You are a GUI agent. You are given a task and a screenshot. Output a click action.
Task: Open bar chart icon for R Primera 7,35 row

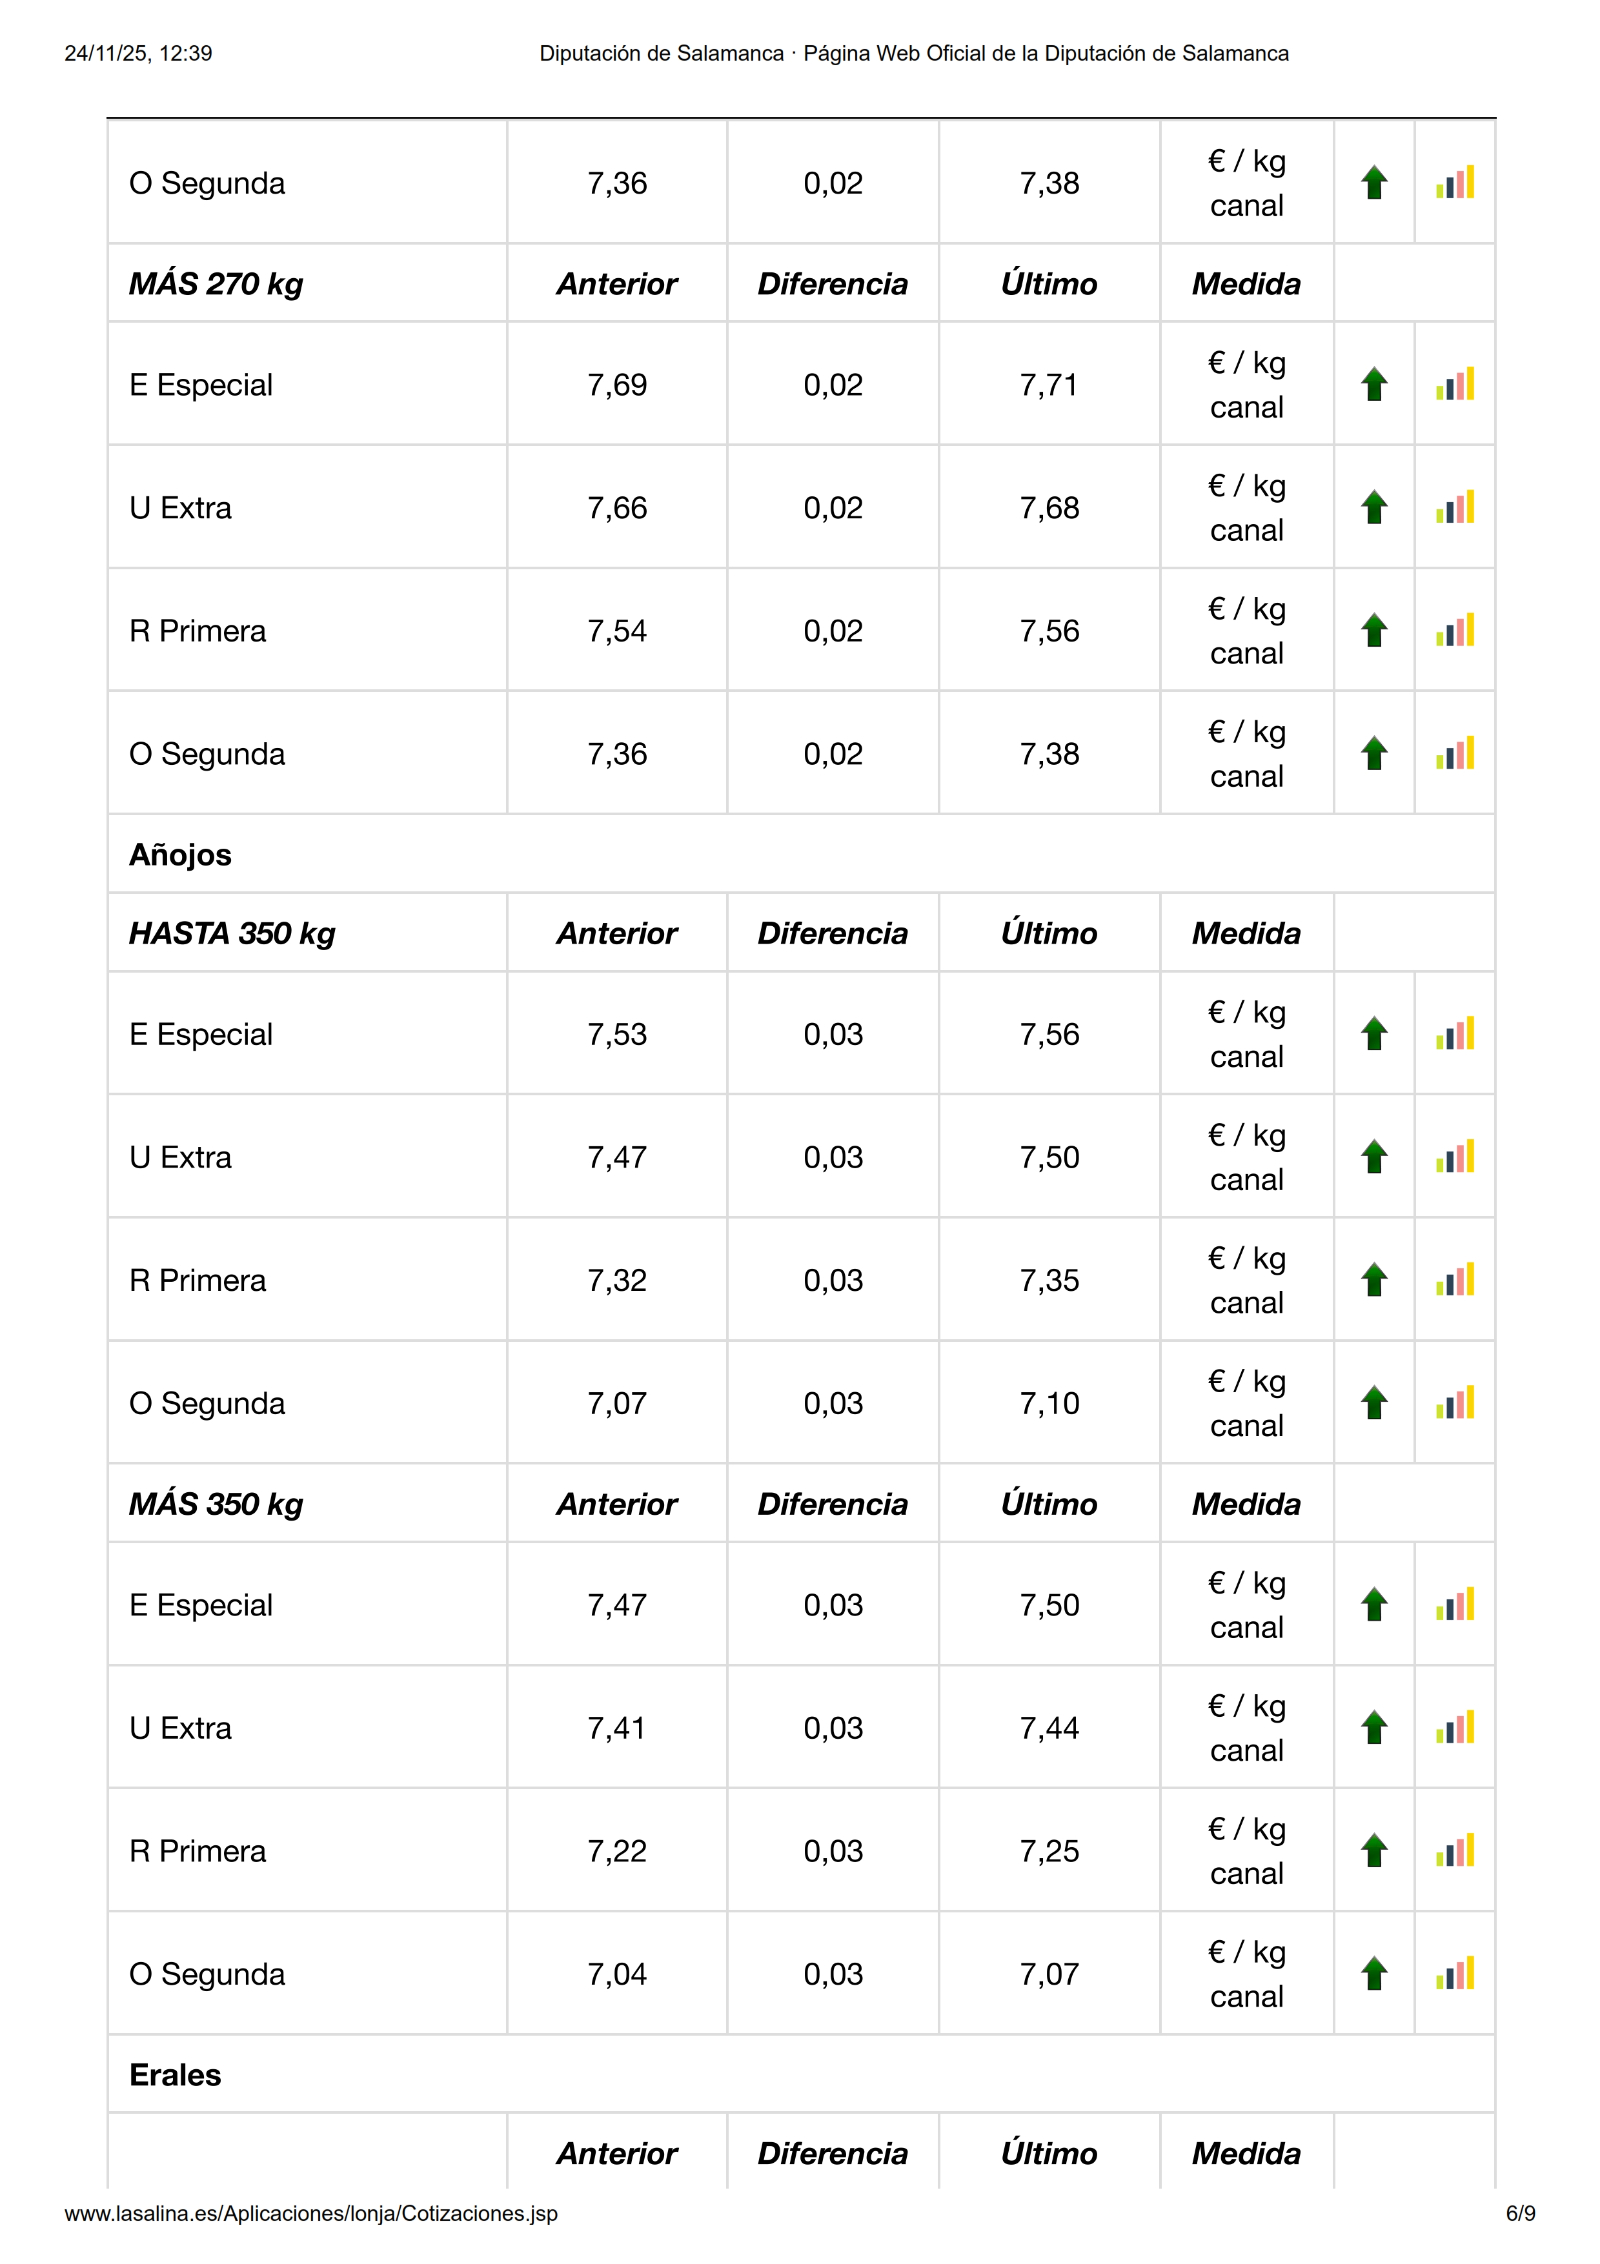(x=1455, y=1279)
